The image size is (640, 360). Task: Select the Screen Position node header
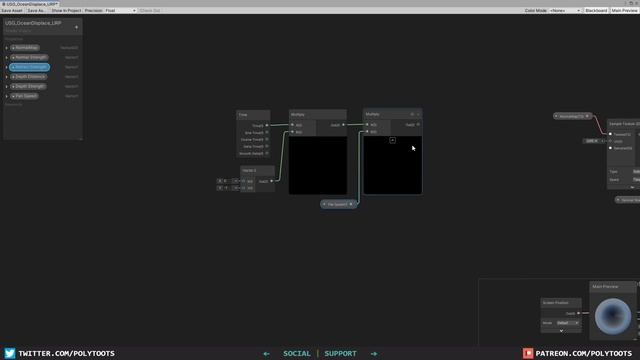click(561, 303)
